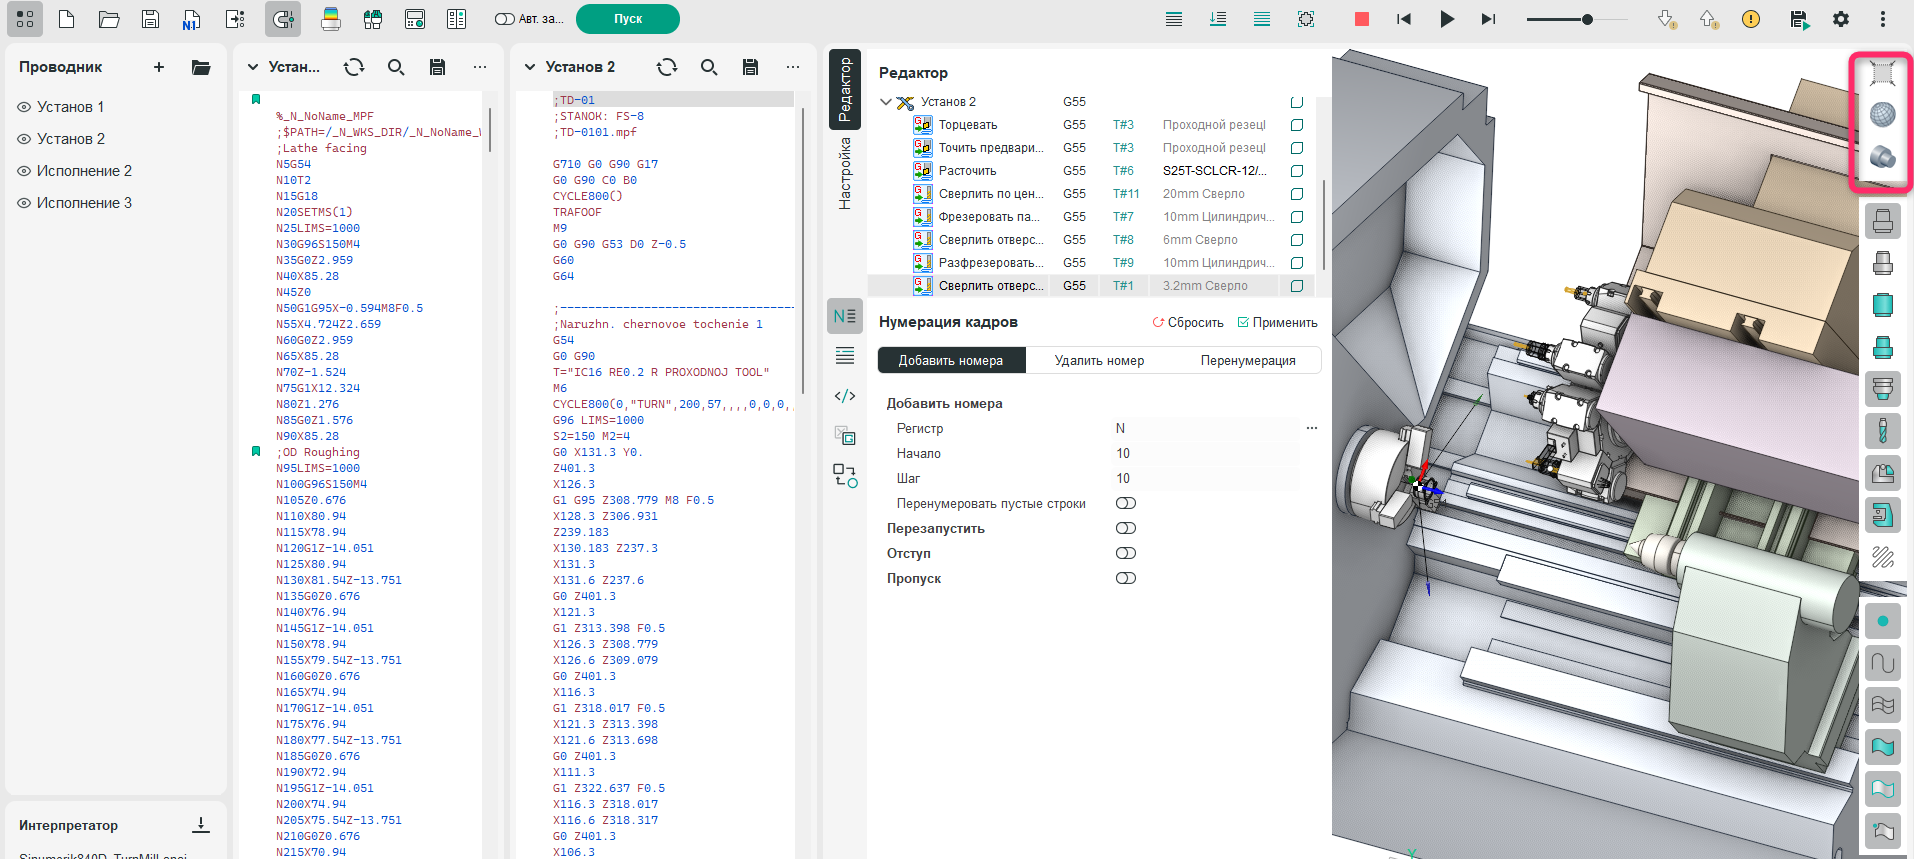1914x859 pixels.
Task: Click the yellow warning indicator icon
Action: pos(1750,19)
